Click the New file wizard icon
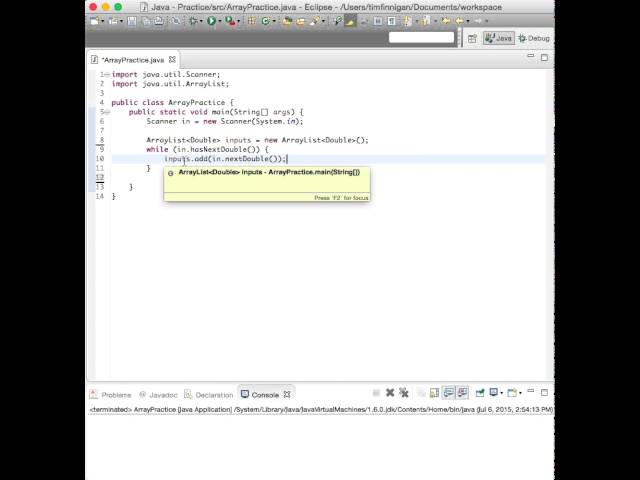640x480 pixels. 95,21
